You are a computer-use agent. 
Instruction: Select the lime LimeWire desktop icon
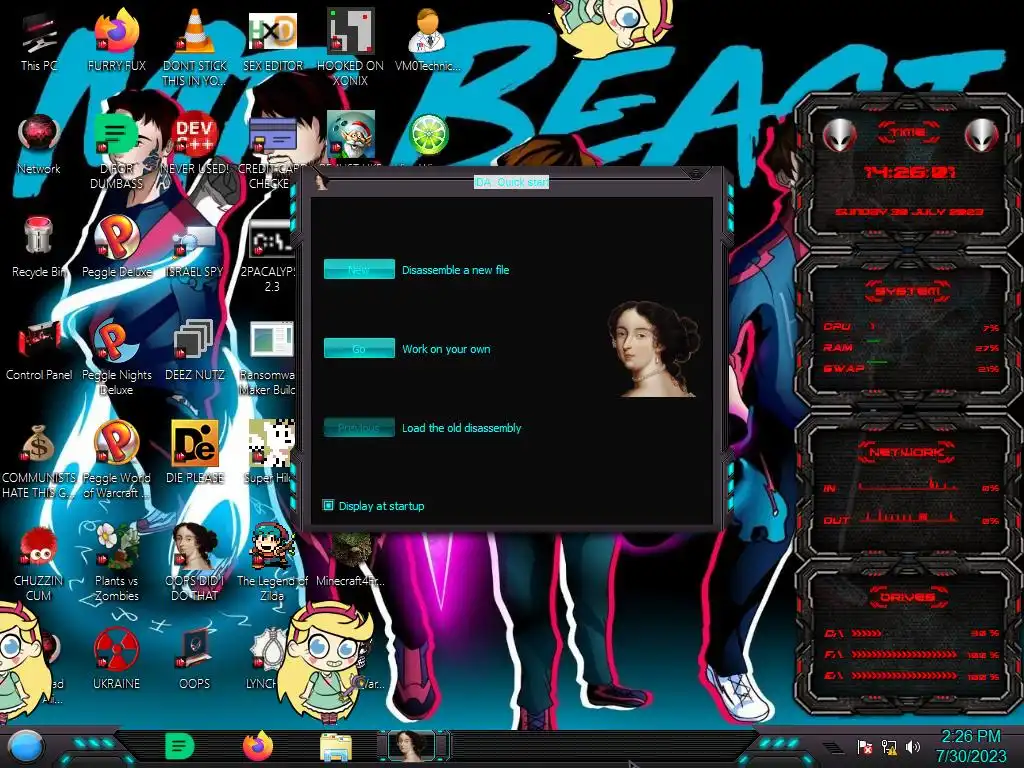pos(428,135)
